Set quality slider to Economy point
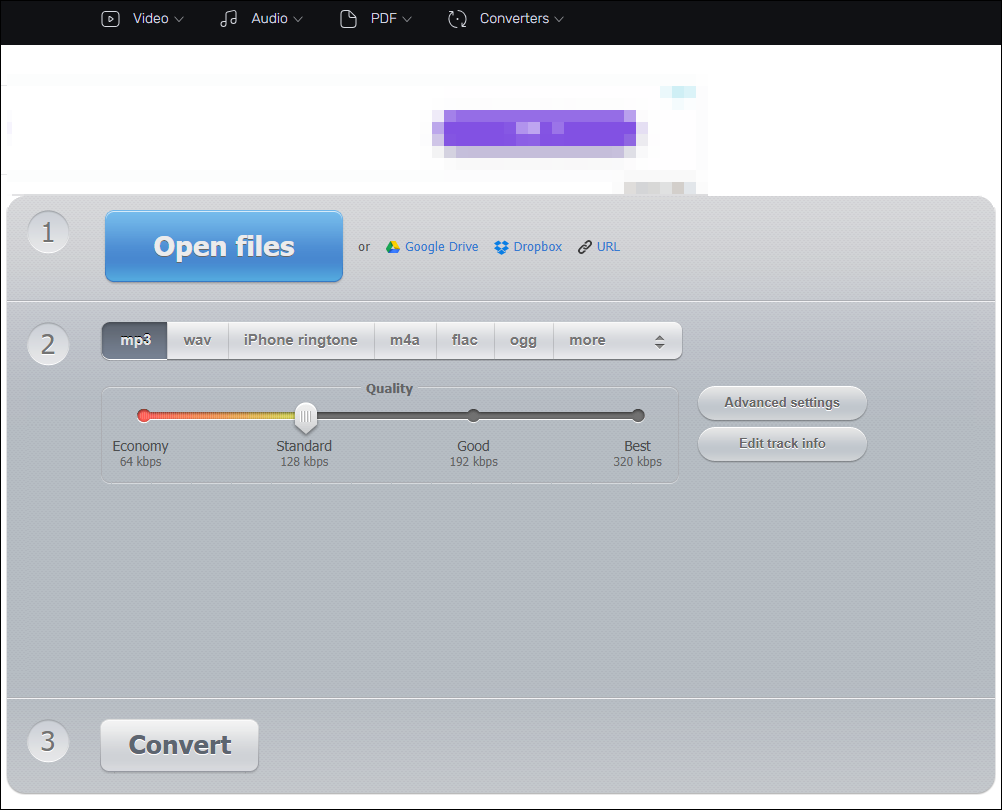Image resolution: width=1002 pixels, height=810 pixels. [144, 416]
